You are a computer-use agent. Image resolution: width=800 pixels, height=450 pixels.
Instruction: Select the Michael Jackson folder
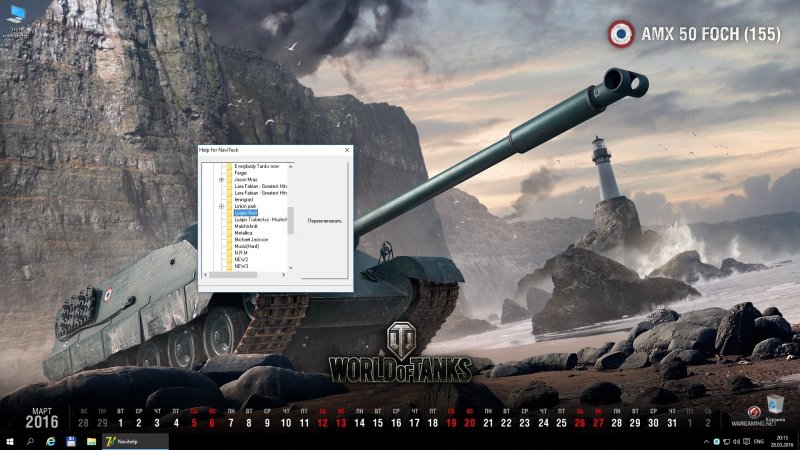pos(251,239)
